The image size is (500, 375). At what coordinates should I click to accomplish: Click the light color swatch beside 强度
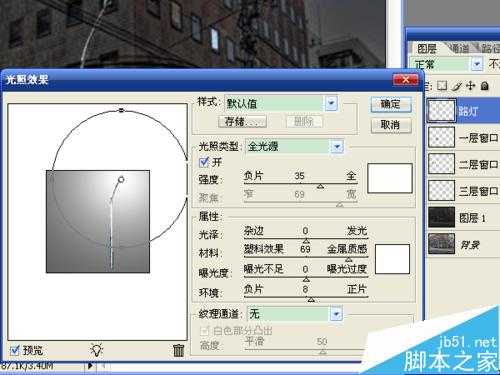point(390,178)
